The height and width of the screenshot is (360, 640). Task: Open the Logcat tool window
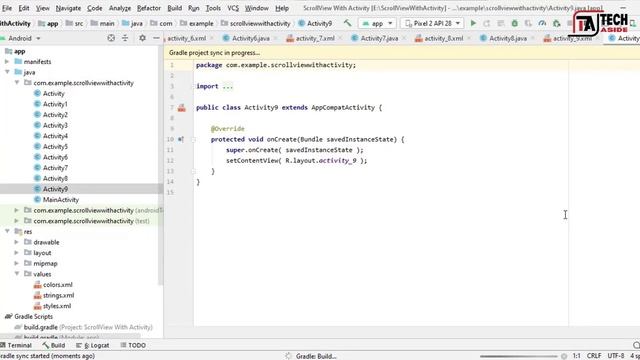point(93,345)
